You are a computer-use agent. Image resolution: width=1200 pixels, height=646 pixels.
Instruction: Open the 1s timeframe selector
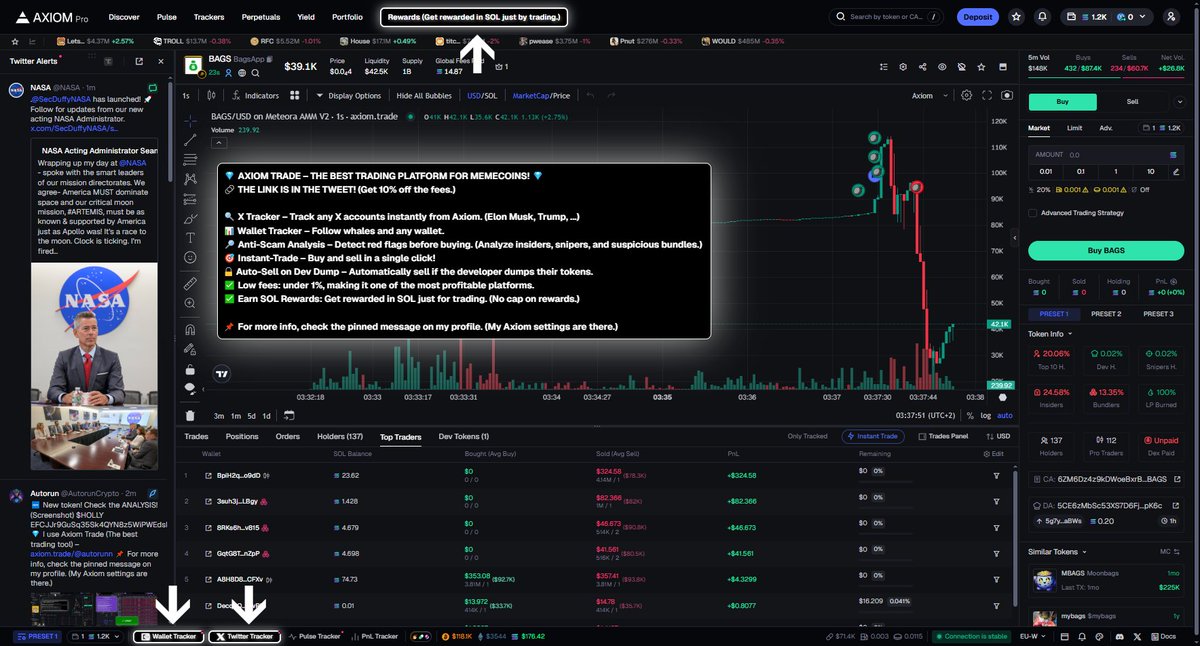click(186, 96)
